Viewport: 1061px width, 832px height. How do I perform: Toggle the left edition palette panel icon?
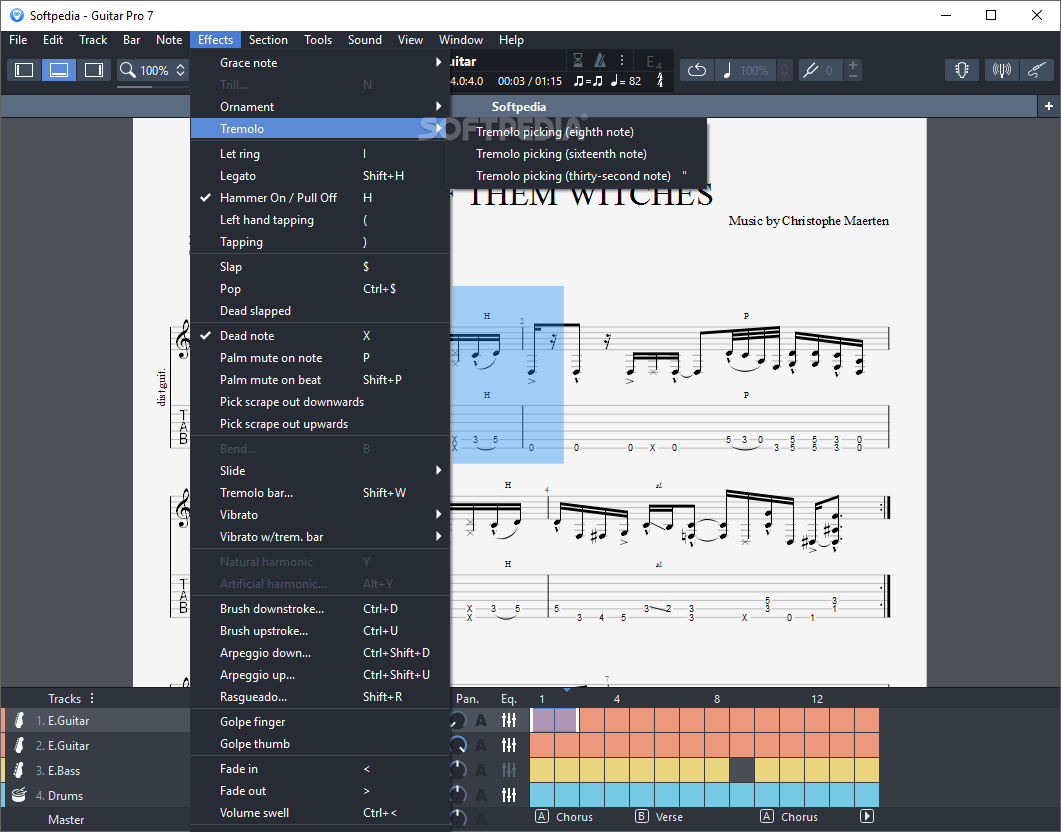(24, 70)
